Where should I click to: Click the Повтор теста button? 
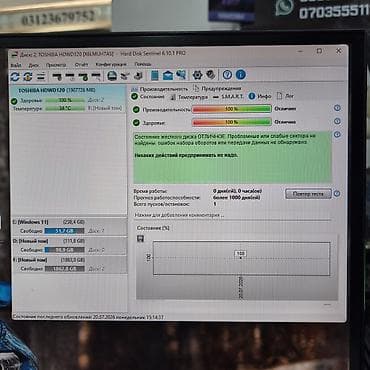pyautogui.click(x=308, y=194)
